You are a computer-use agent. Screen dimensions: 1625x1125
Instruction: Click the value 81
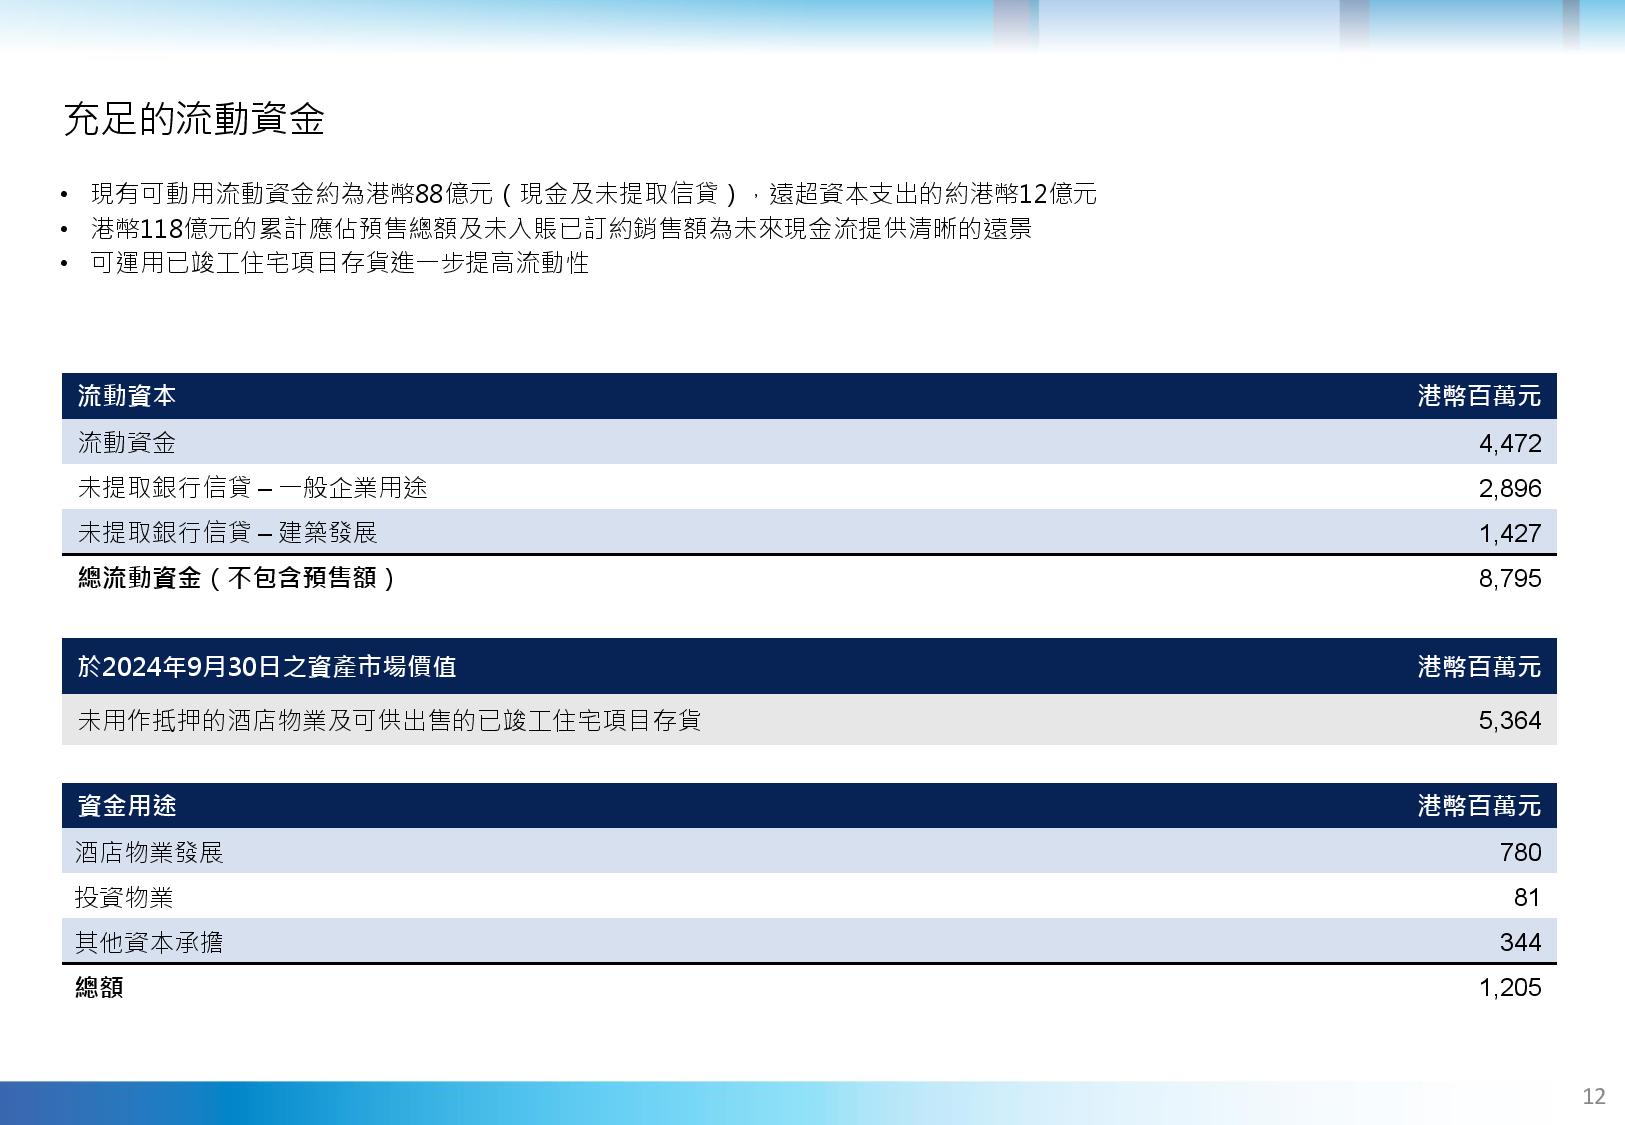tap(1527, 897)
